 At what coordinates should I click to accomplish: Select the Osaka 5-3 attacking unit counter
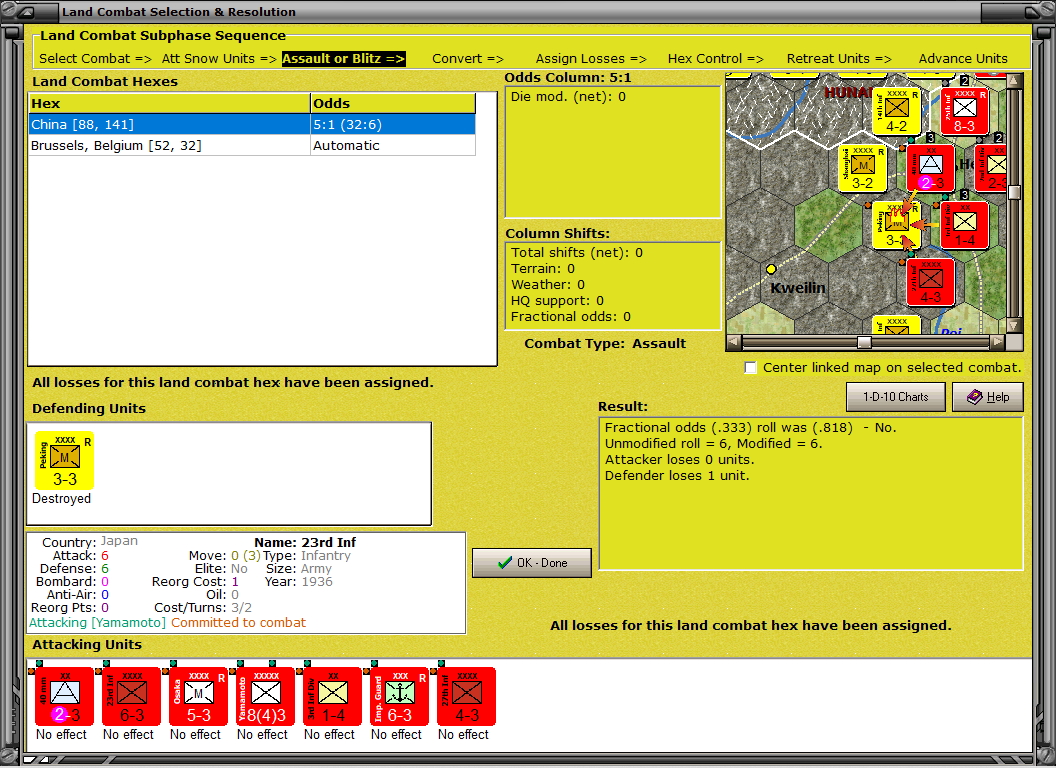(x=198, y=697)
